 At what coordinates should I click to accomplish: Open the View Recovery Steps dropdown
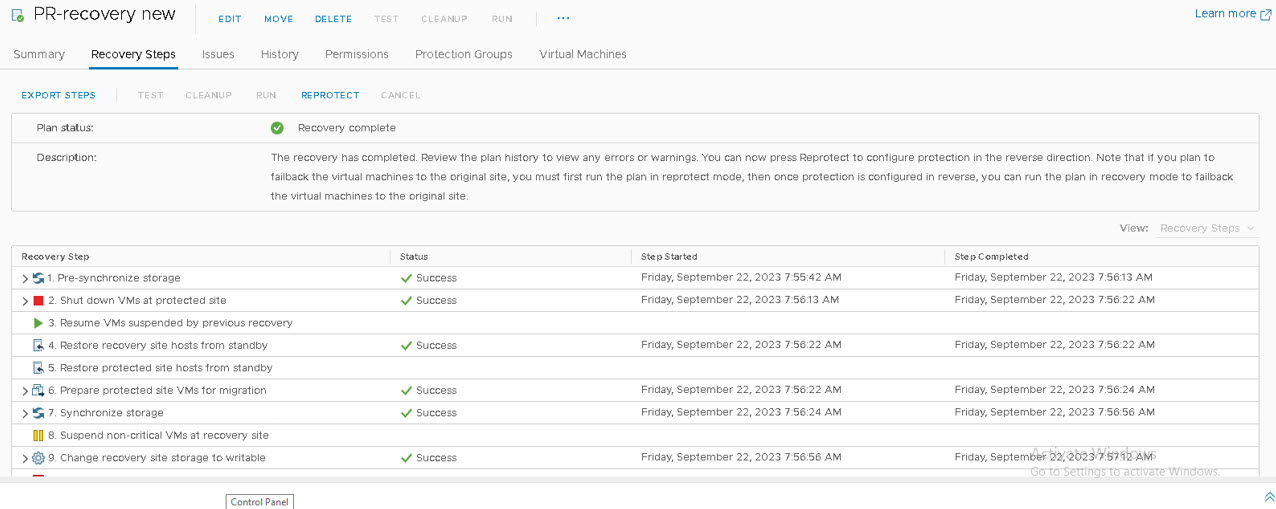(1207, 228)
